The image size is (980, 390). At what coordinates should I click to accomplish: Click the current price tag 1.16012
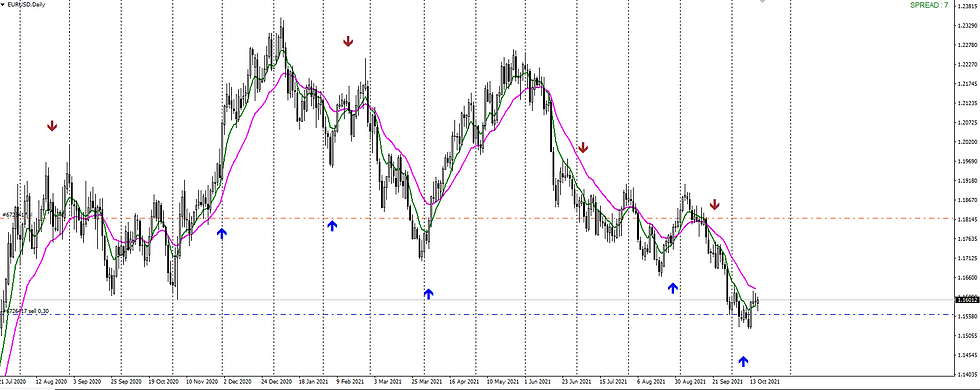967,301
